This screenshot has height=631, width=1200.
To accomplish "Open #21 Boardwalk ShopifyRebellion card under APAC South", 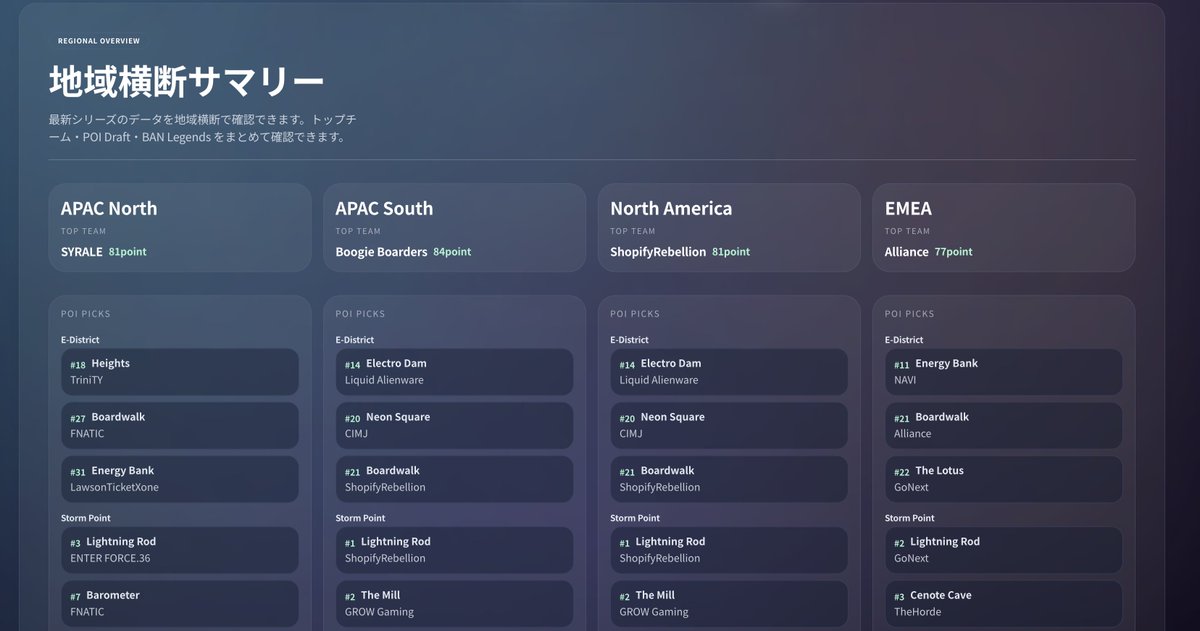I will 455,479.
